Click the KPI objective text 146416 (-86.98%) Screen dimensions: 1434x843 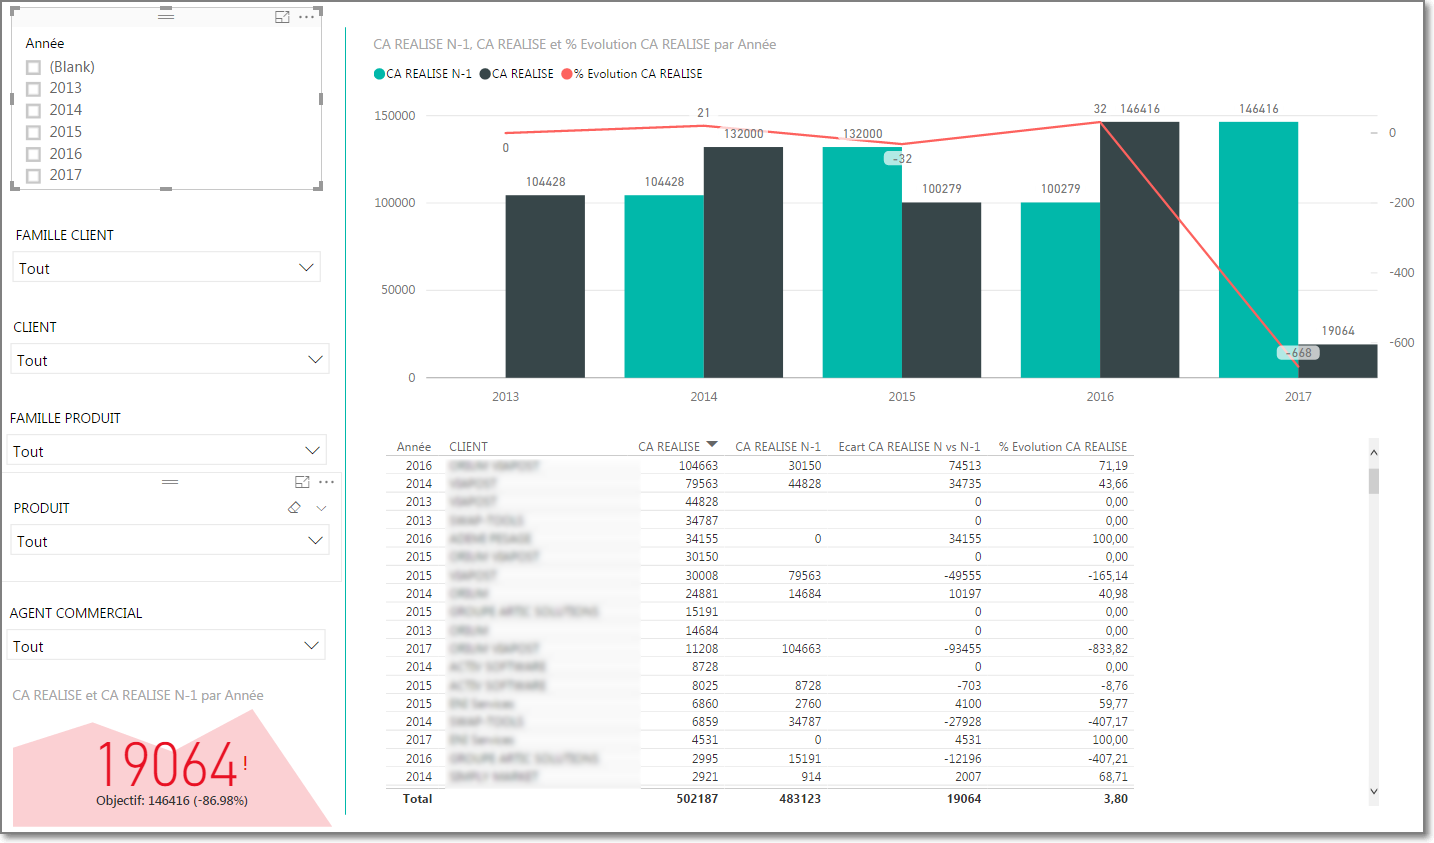[x=172, y=801]
